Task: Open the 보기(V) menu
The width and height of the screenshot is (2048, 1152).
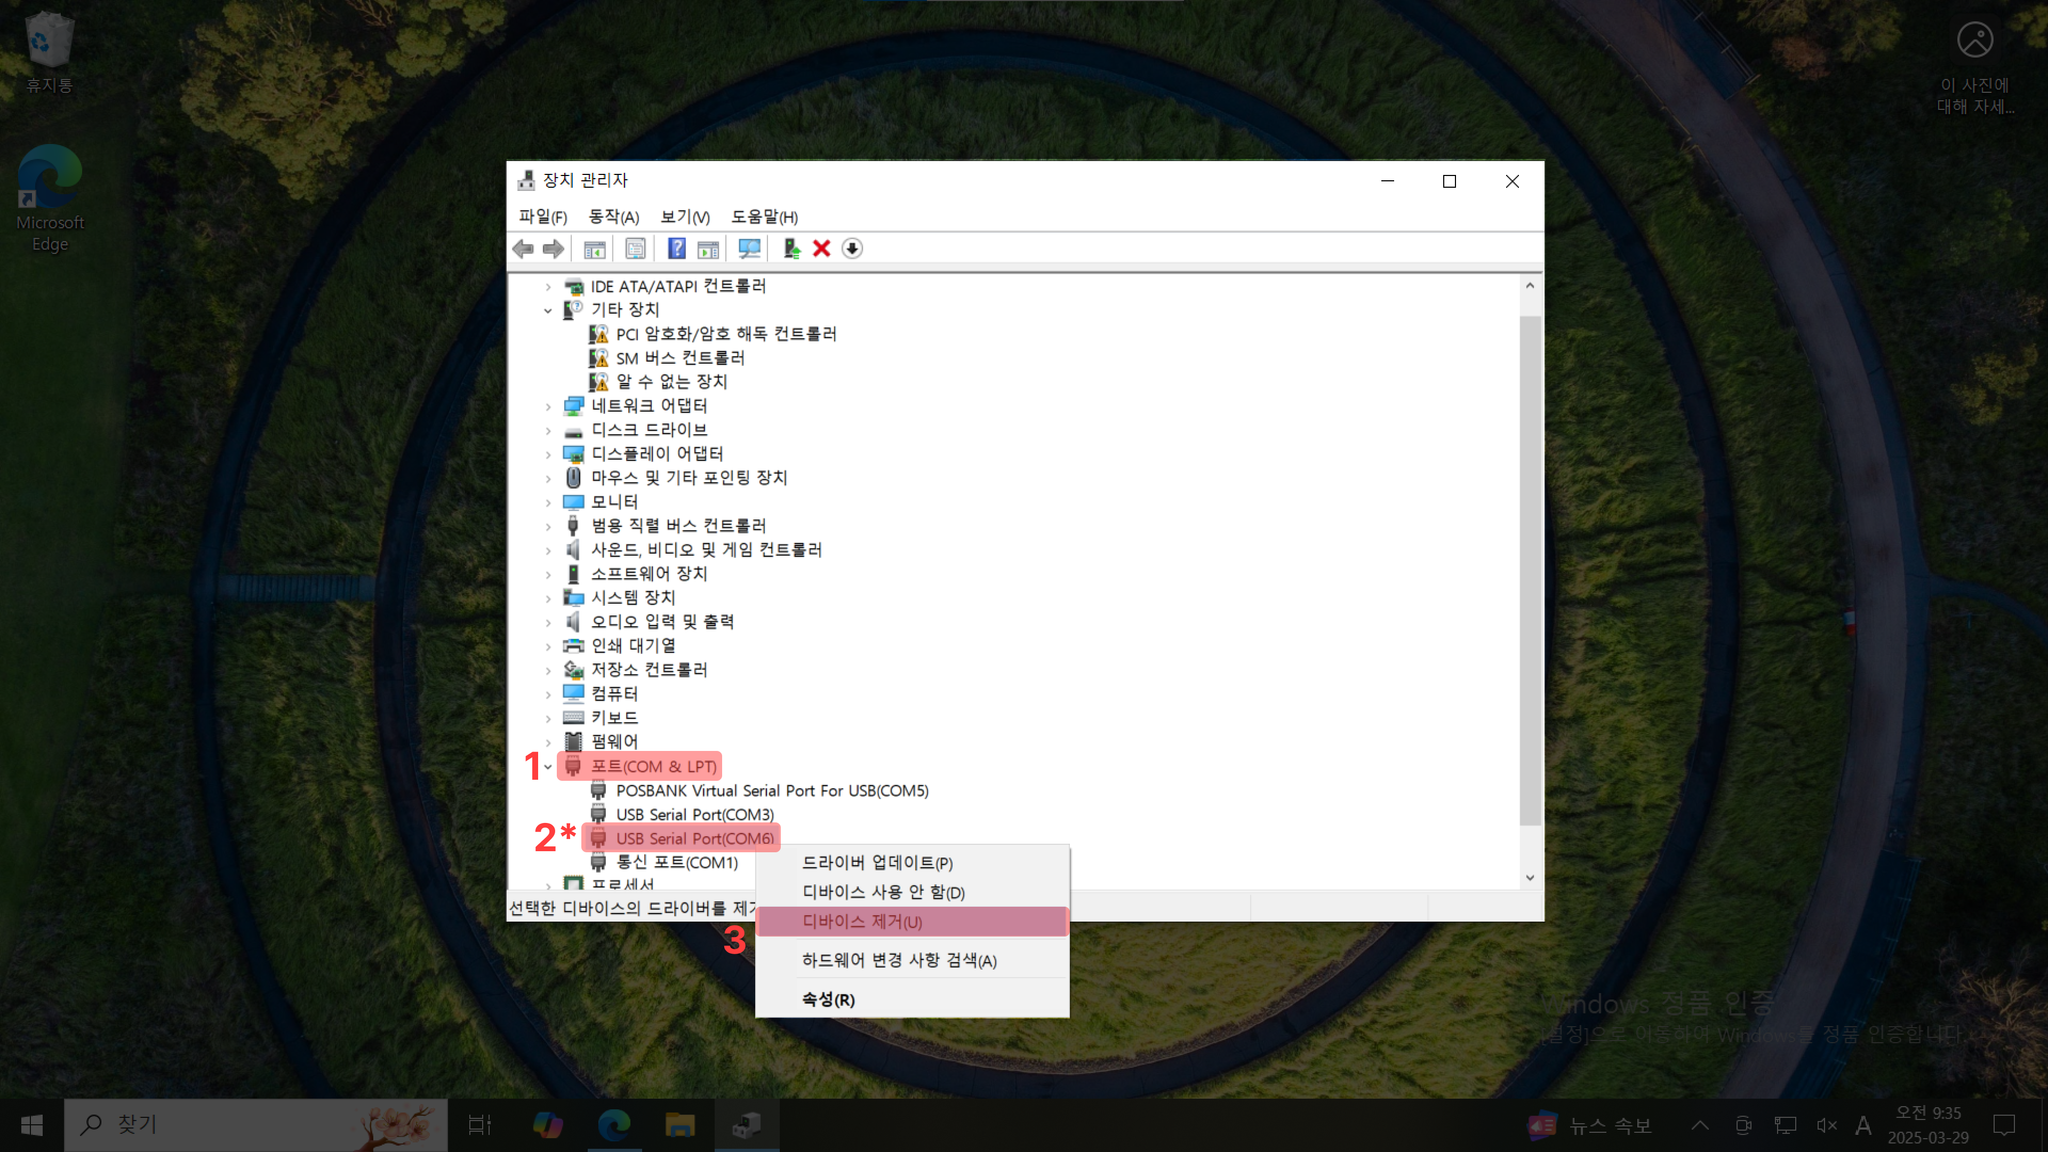Action: (x=685, y=217)
